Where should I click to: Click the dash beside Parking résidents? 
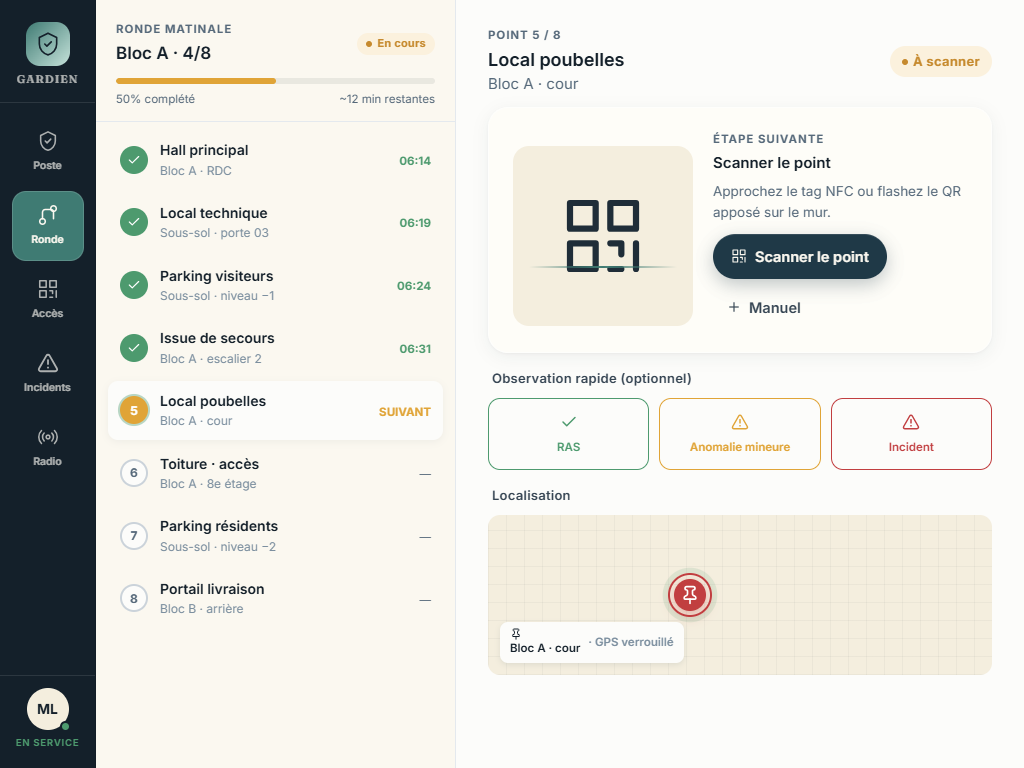click(x=425, y=537)
